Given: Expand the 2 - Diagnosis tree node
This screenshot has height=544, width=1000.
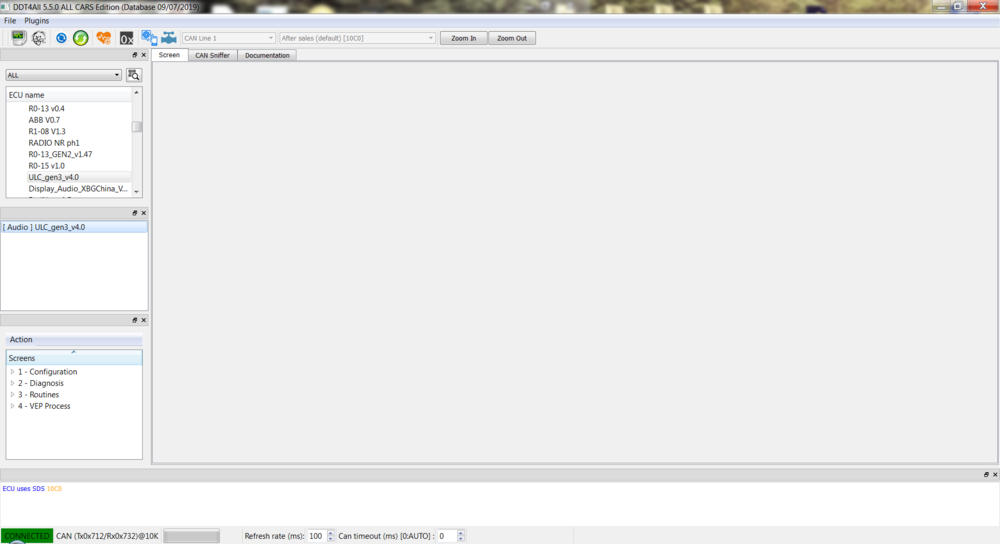Looking at the screenshot, I should point(12,383).
